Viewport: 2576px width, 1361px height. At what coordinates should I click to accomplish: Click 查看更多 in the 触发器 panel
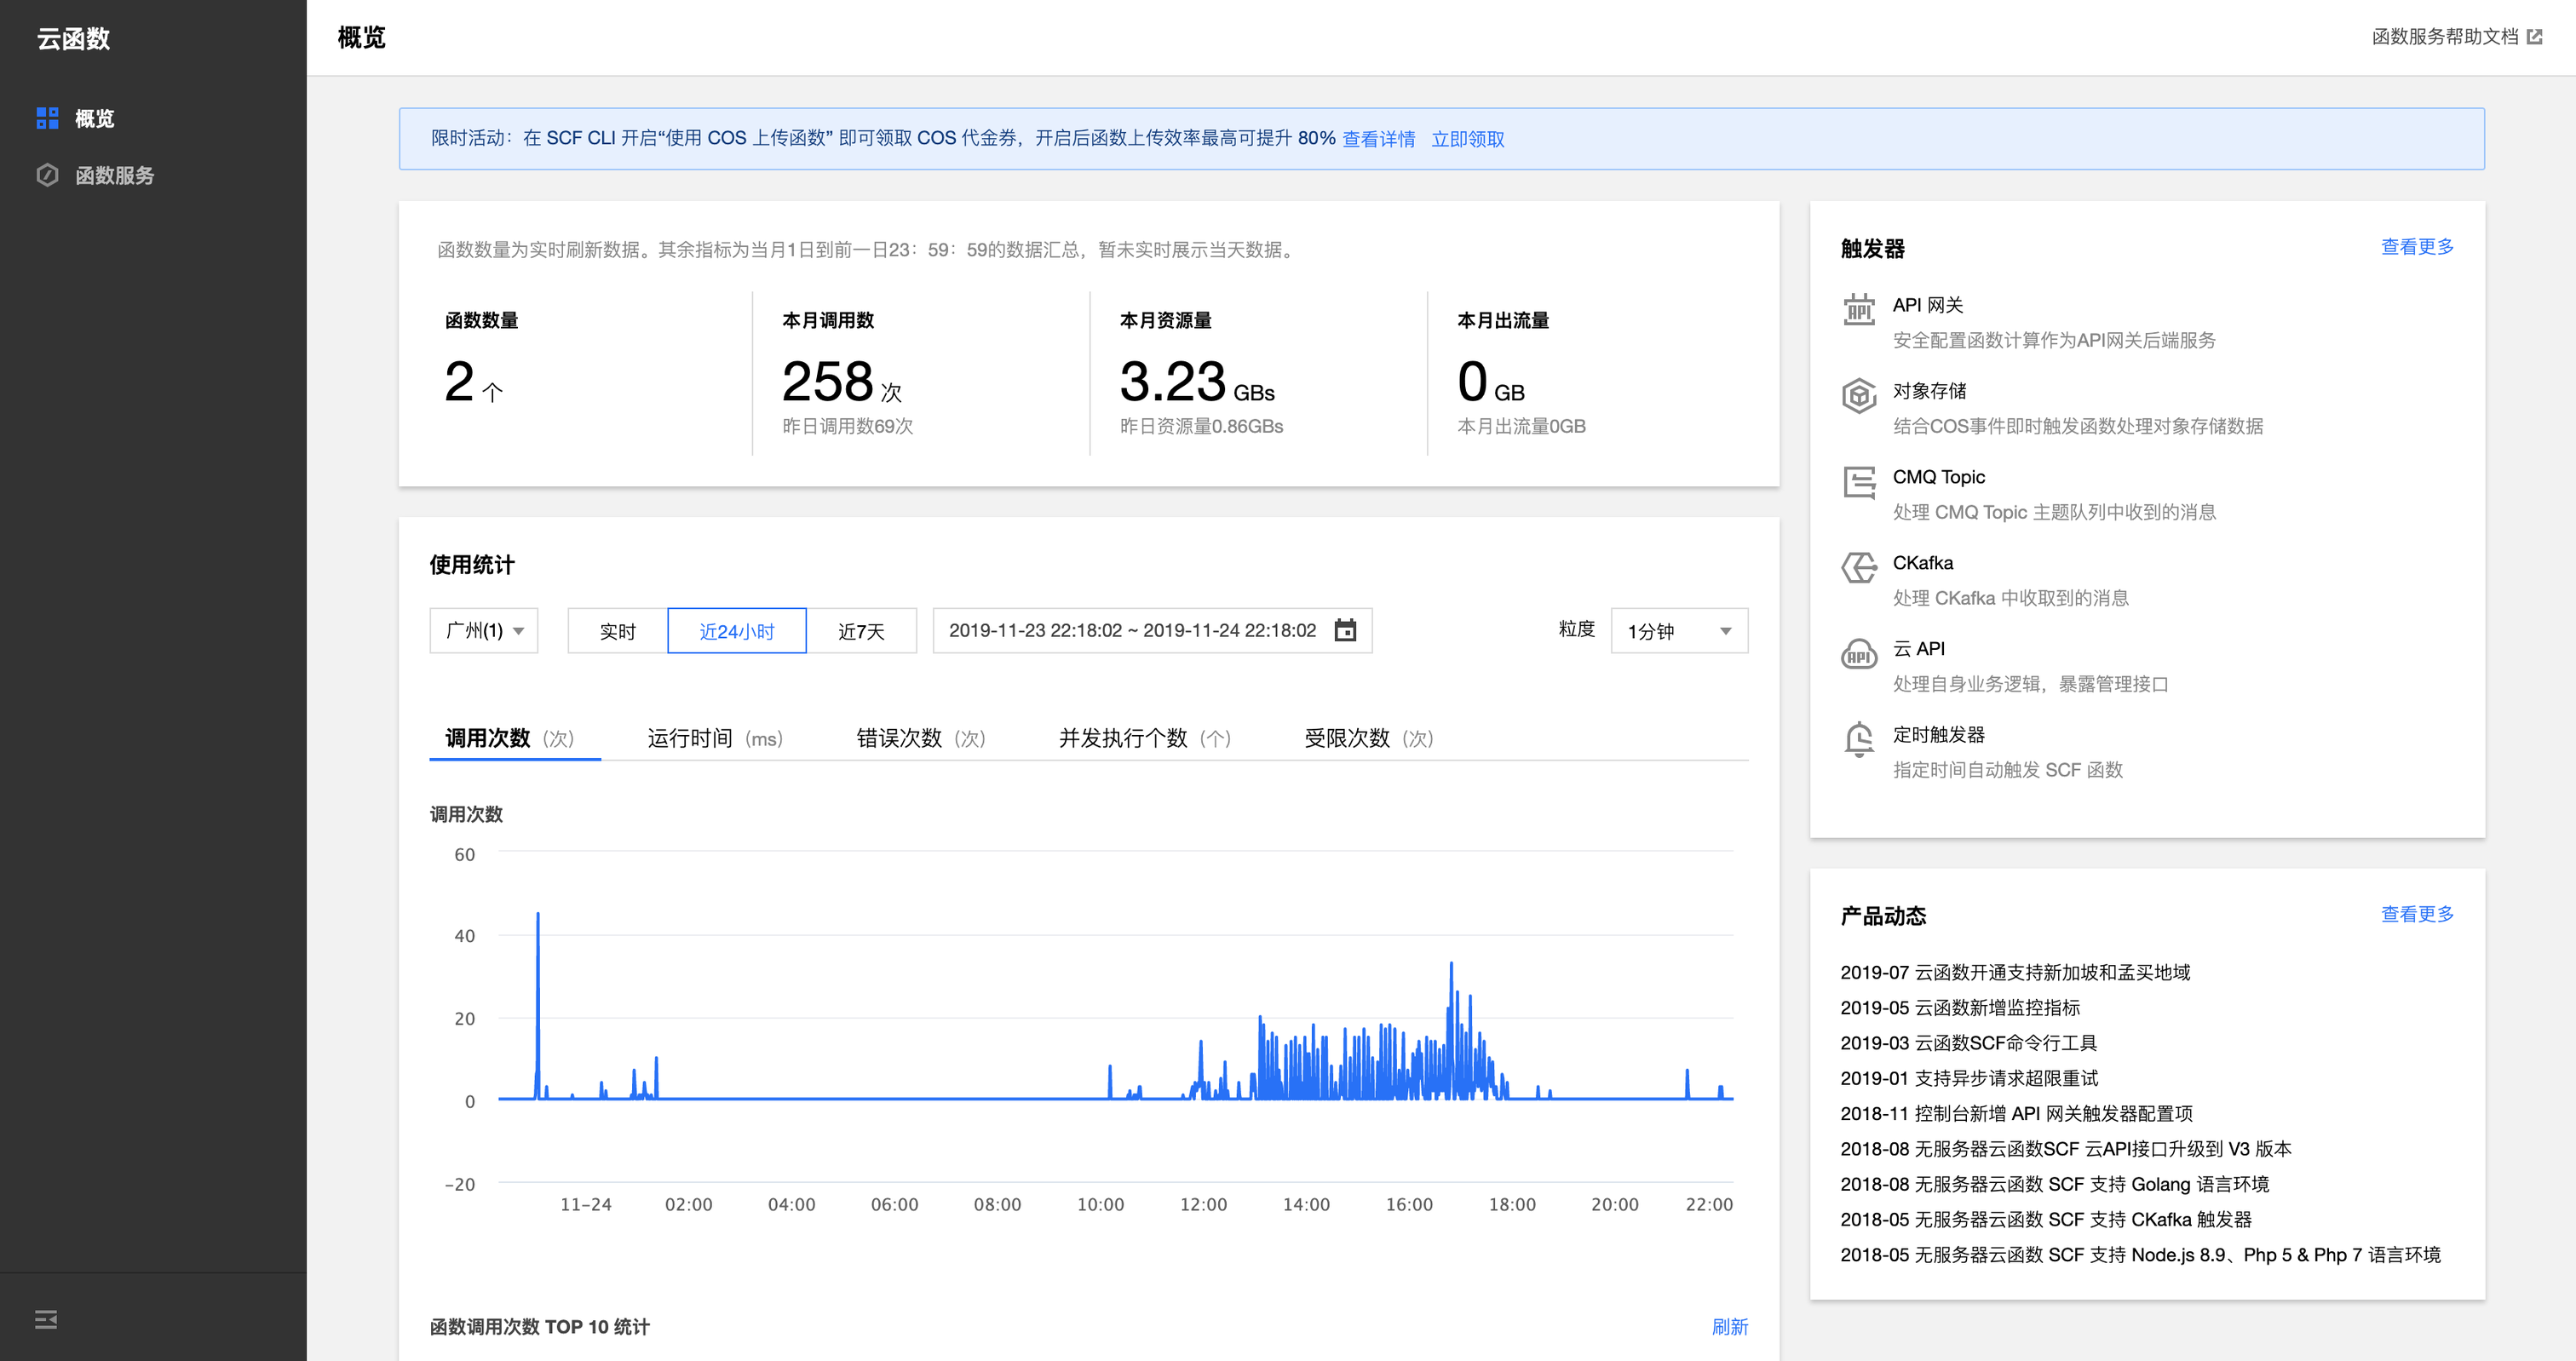(x=2417, y=247)
